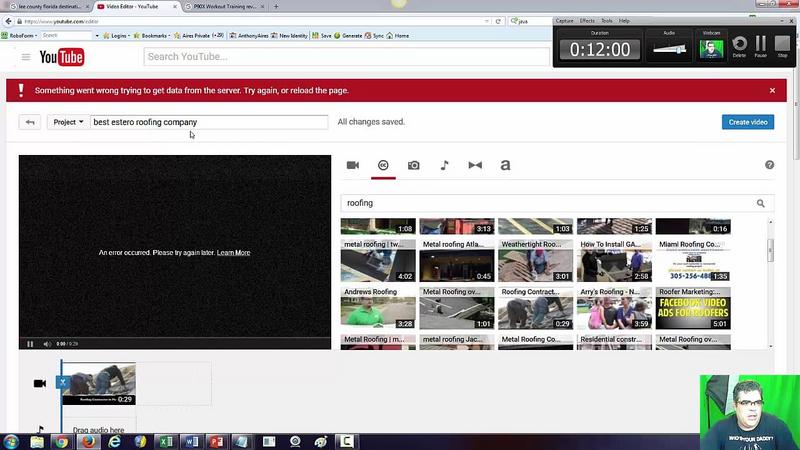Open the Project dropdown

[x=68, y=122]
